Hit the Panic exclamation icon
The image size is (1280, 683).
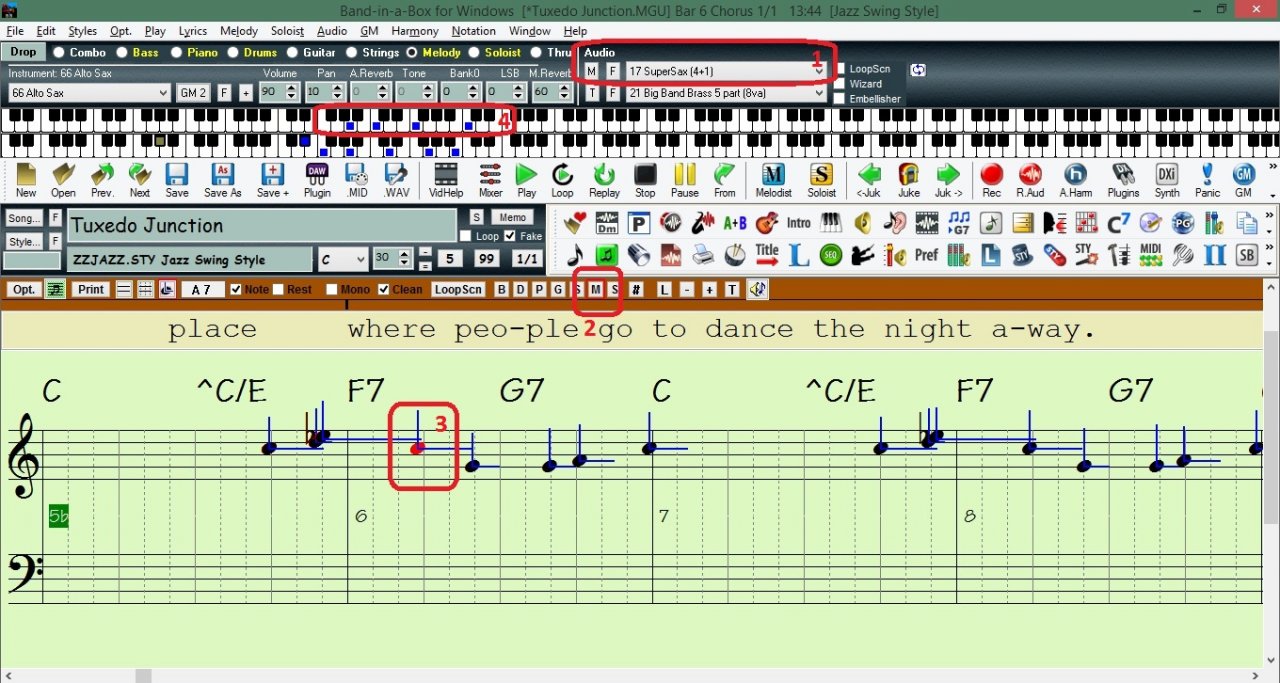coord(1207,180)
